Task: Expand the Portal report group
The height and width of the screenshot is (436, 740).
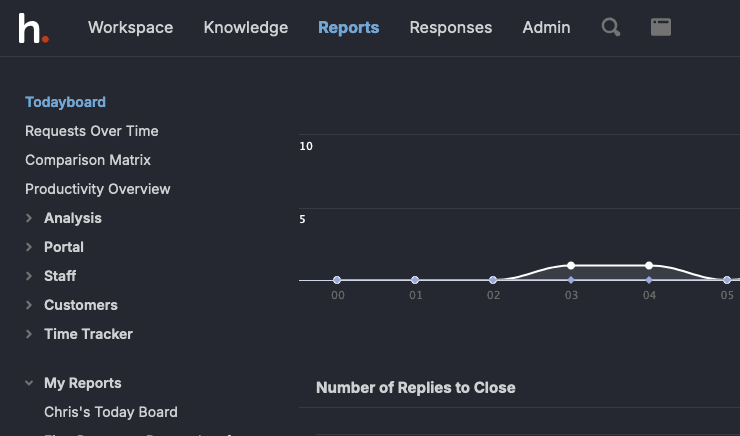Action: pyautogui.click(x=63, y=247)
